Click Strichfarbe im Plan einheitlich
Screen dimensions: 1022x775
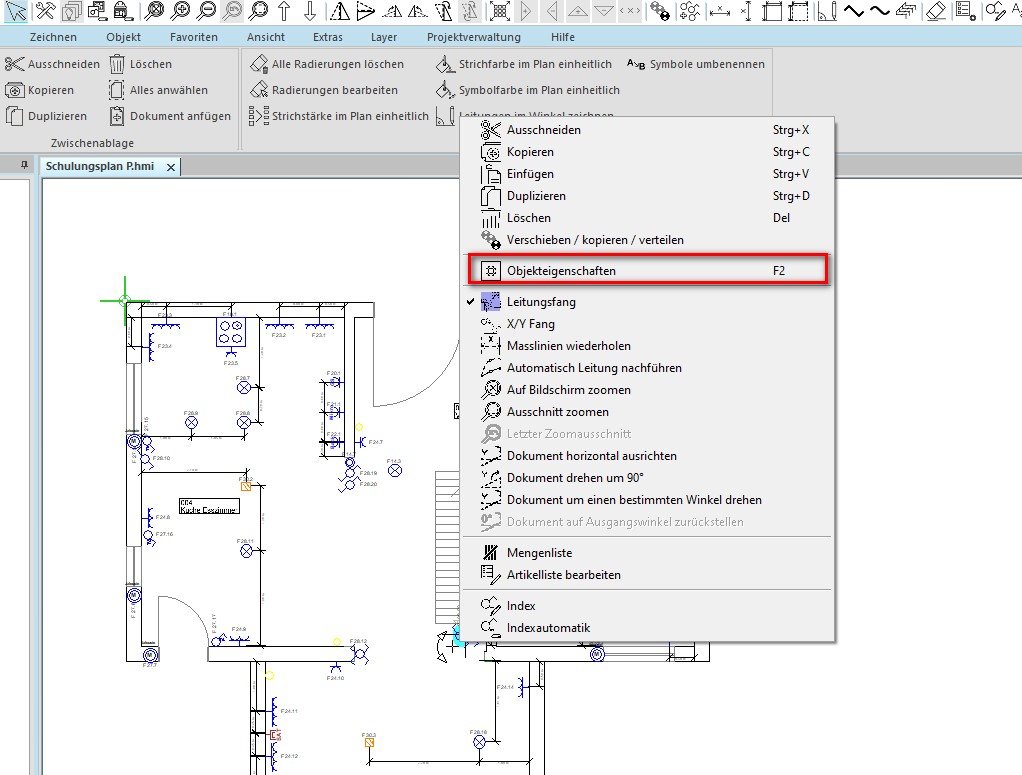click(x=534, y=64)
